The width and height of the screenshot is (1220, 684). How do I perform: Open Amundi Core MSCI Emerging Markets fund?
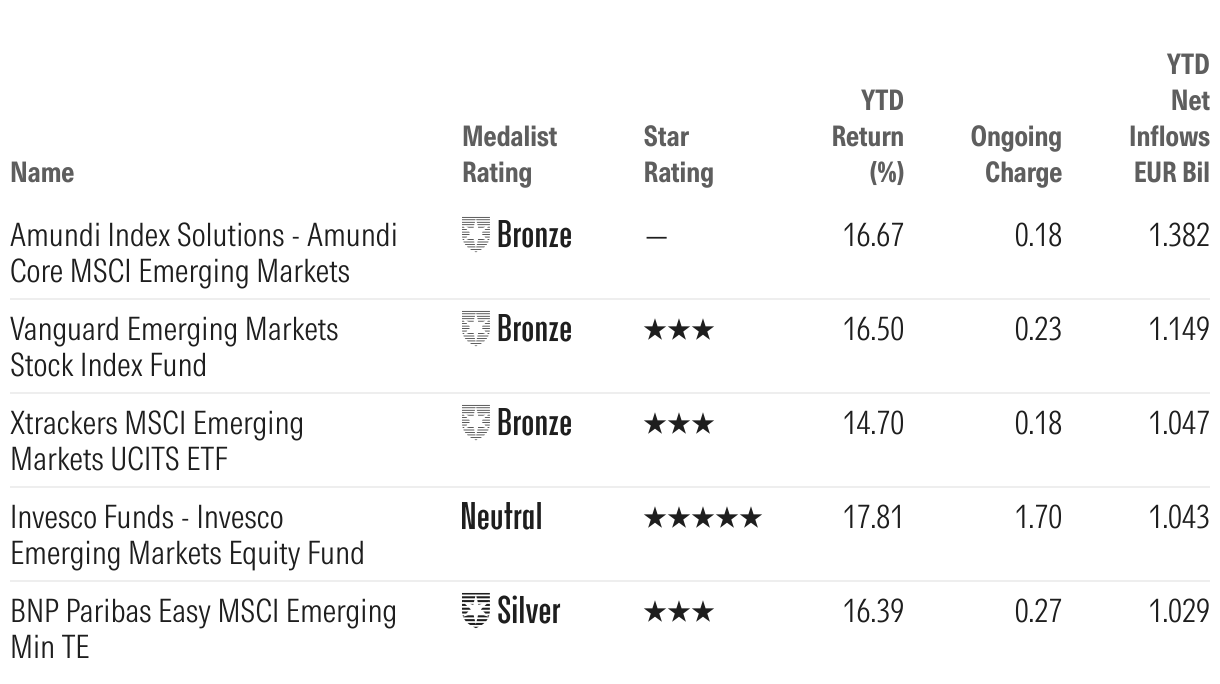point(203,253)
